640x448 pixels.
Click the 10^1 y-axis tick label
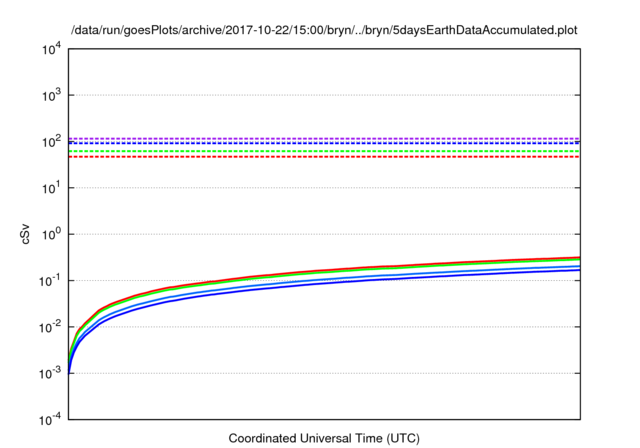coord(51,188)
